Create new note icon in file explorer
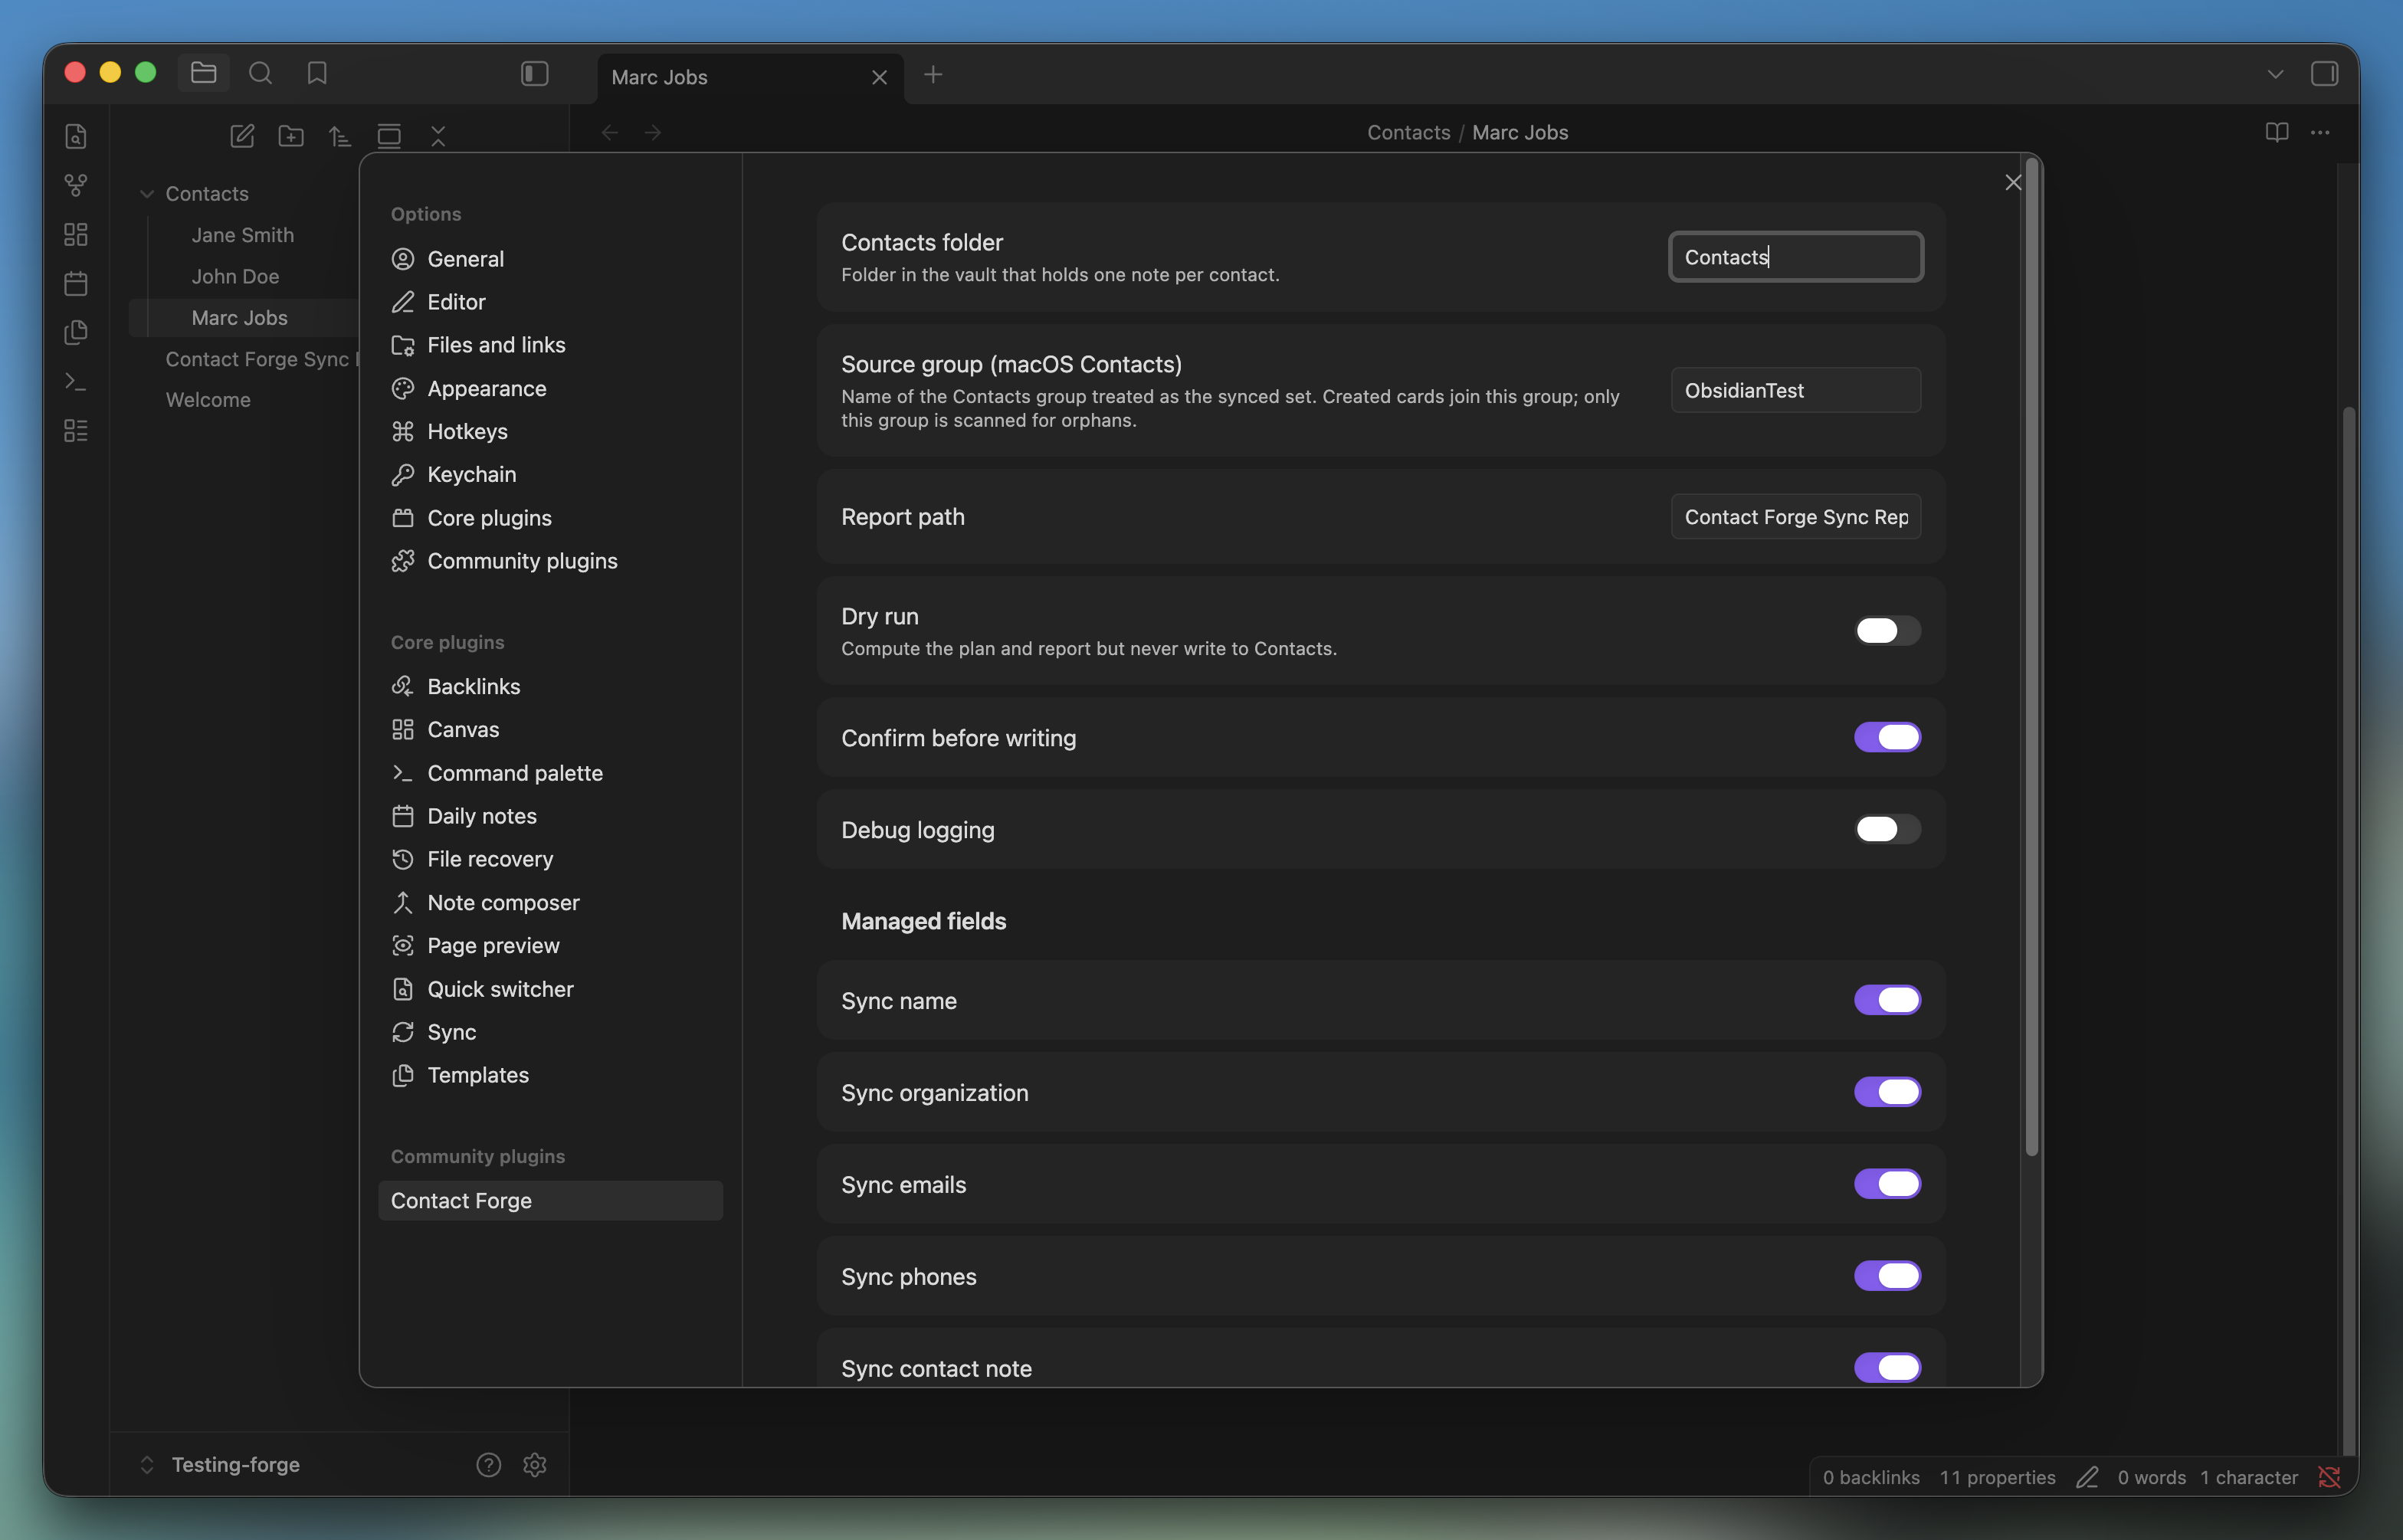The image size is (2403, 1540). [x=242, y=136]
